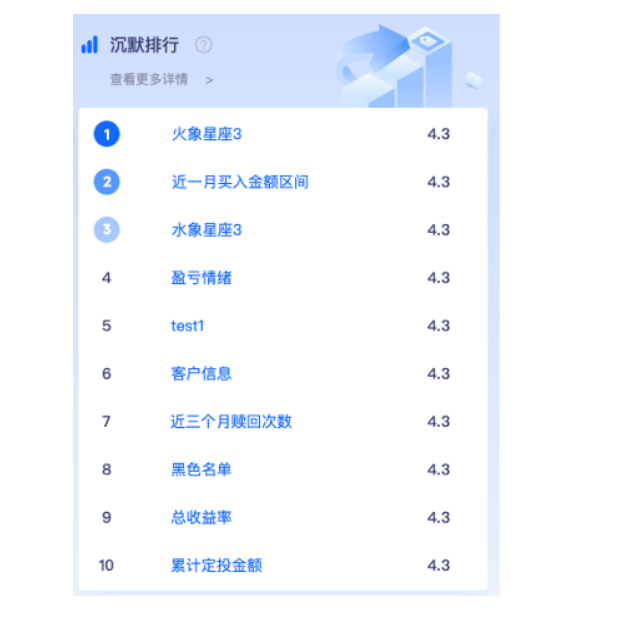Open 查看更多详情 link
This screenshot has width=628, height=626.
pyautogui.click(x=149, y=79)
